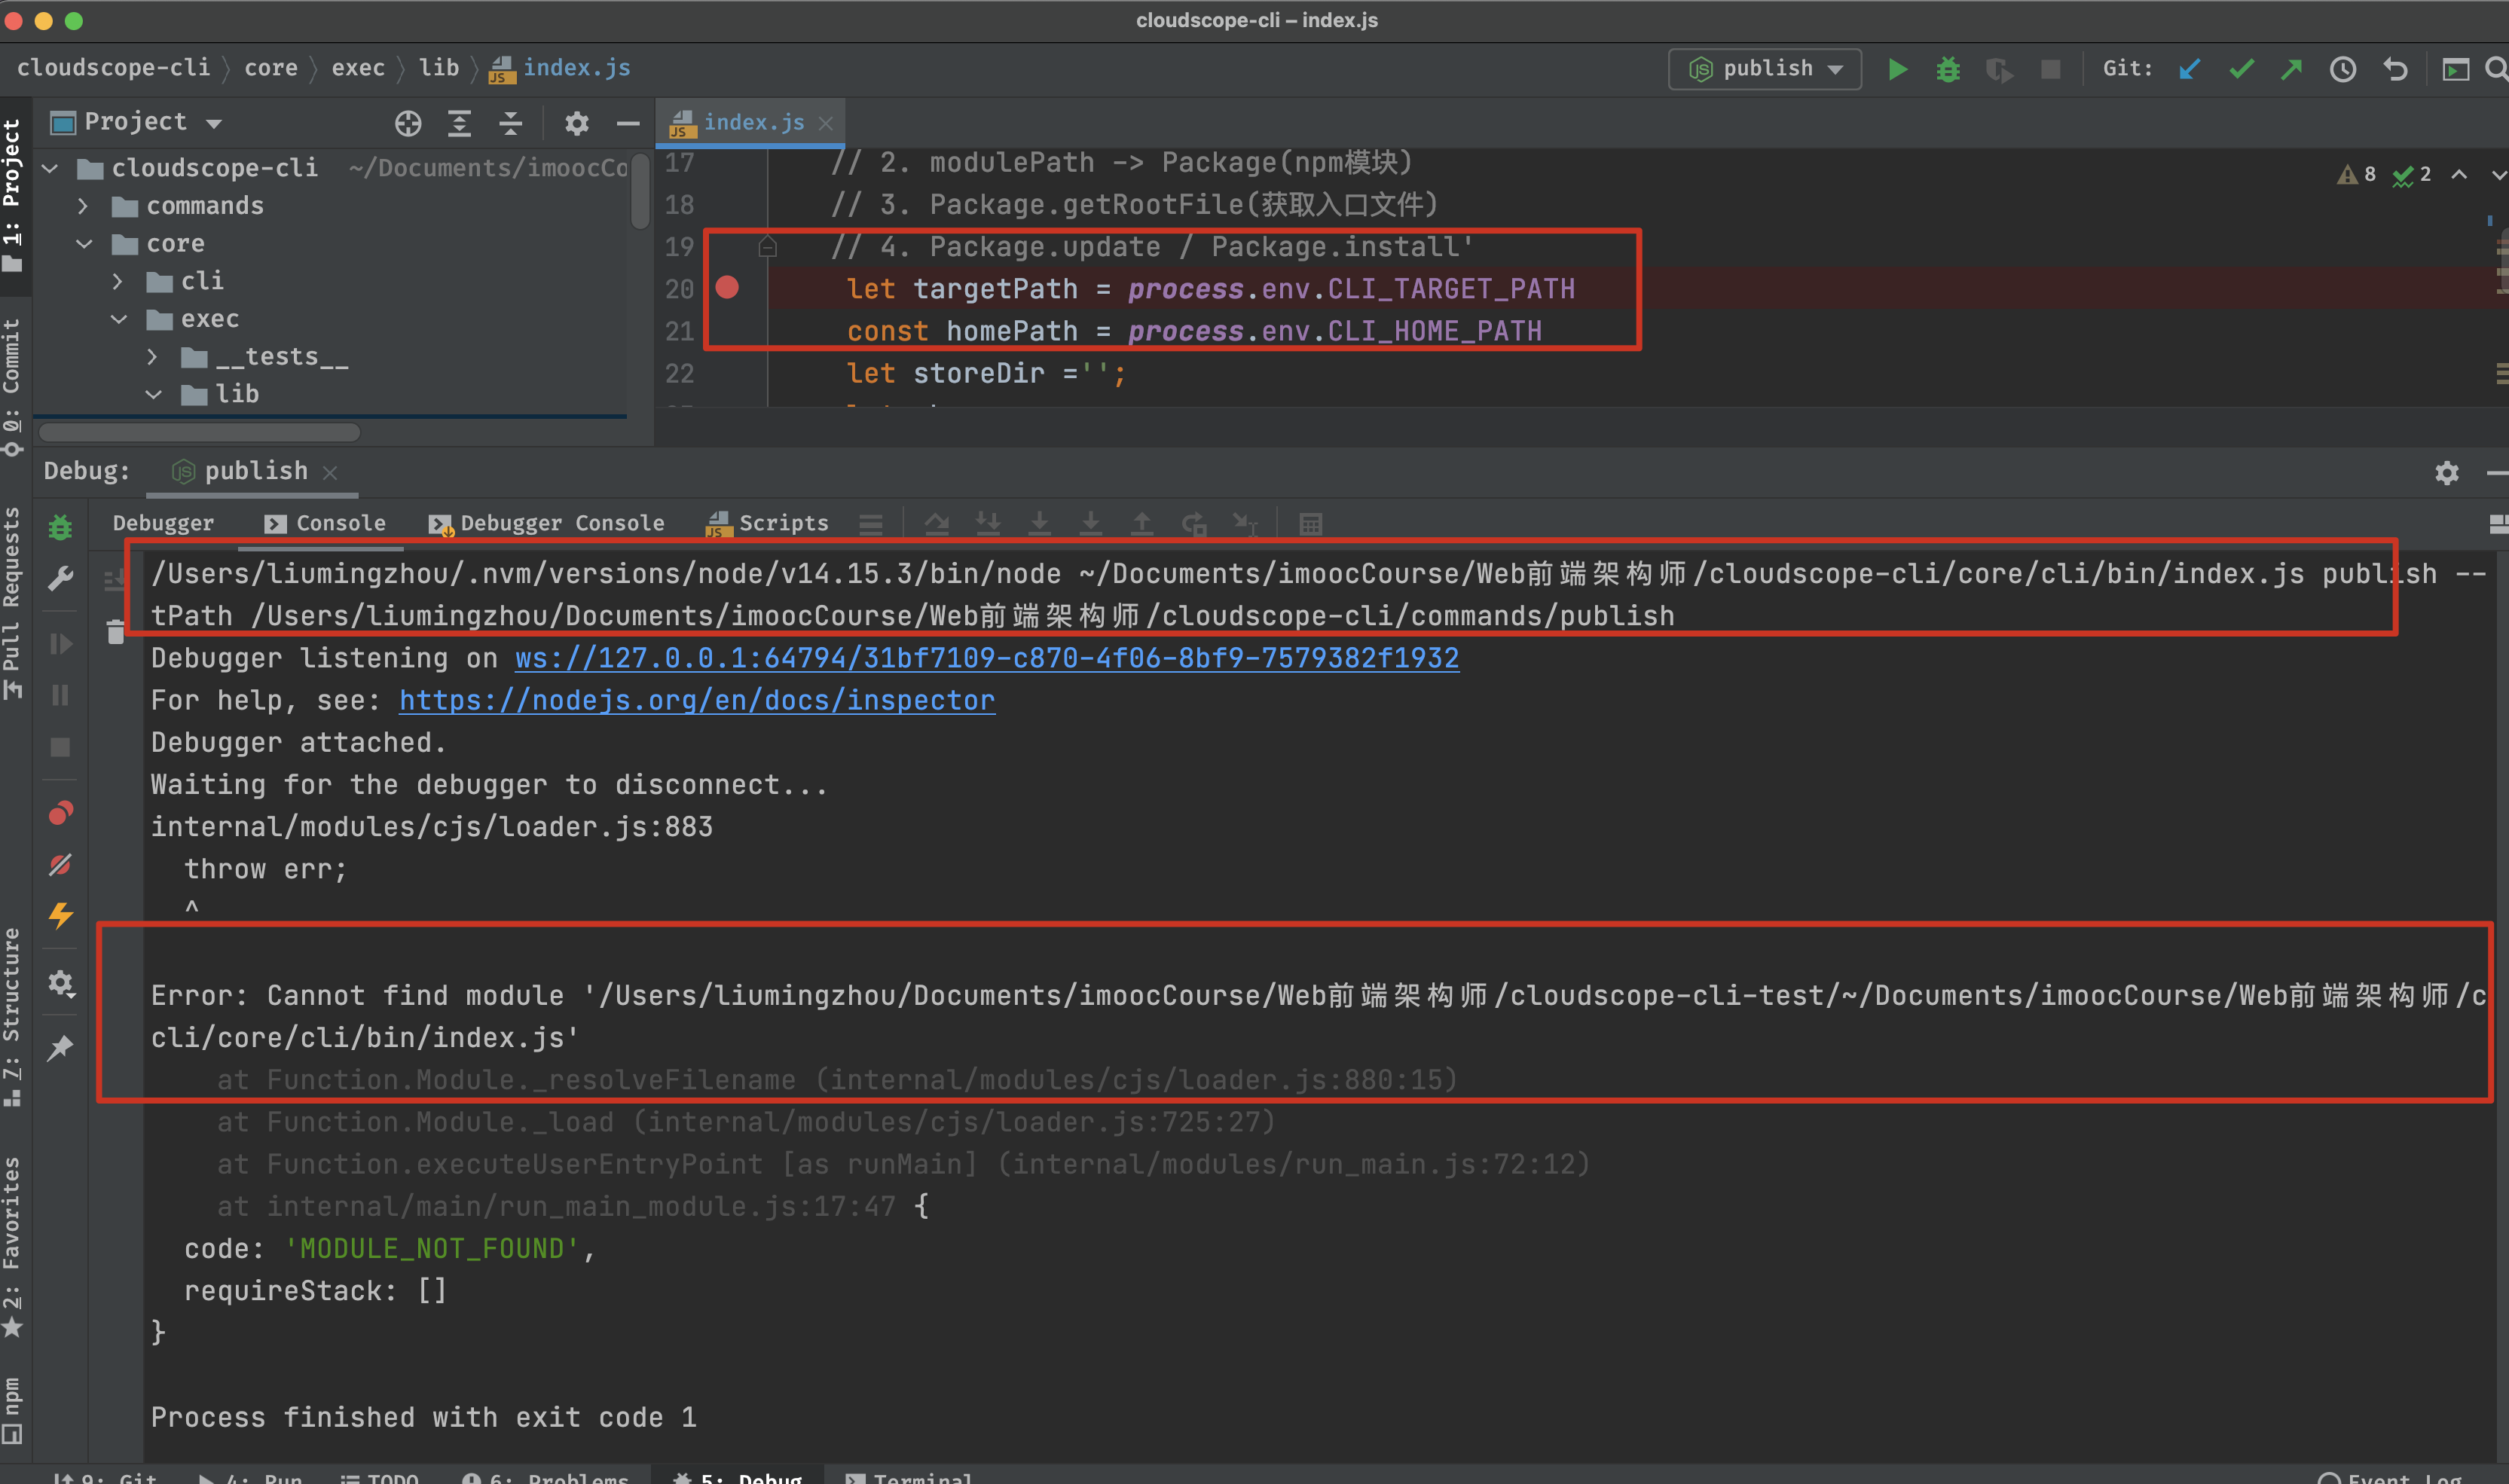Open the Project view selector dropdown
This screenshot has width=2509, height=1484.
[x=137, y=123]
